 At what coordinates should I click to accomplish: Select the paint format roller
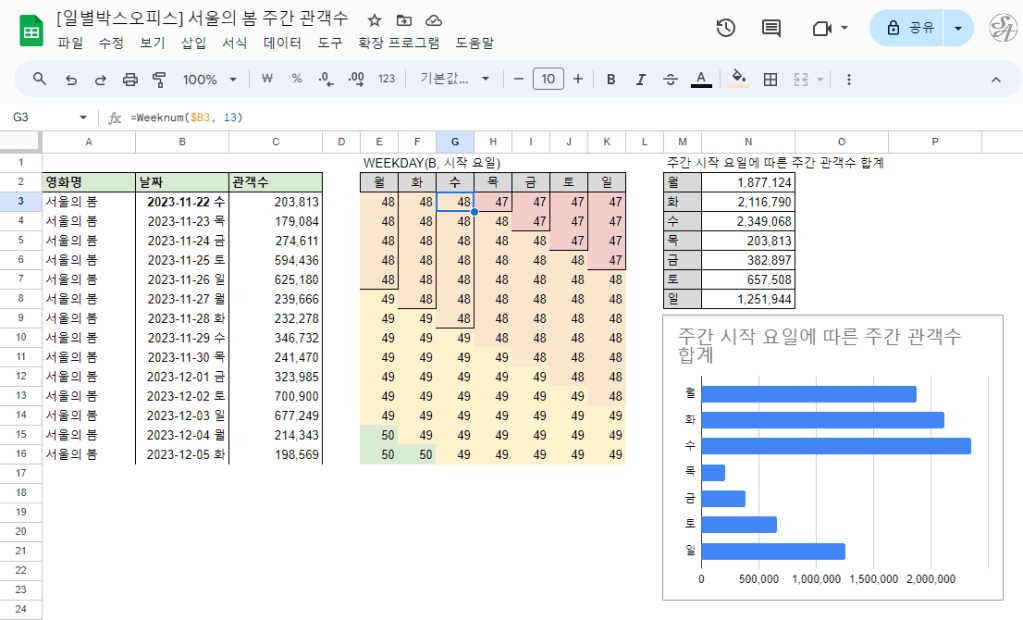click(x=159, y=79)
